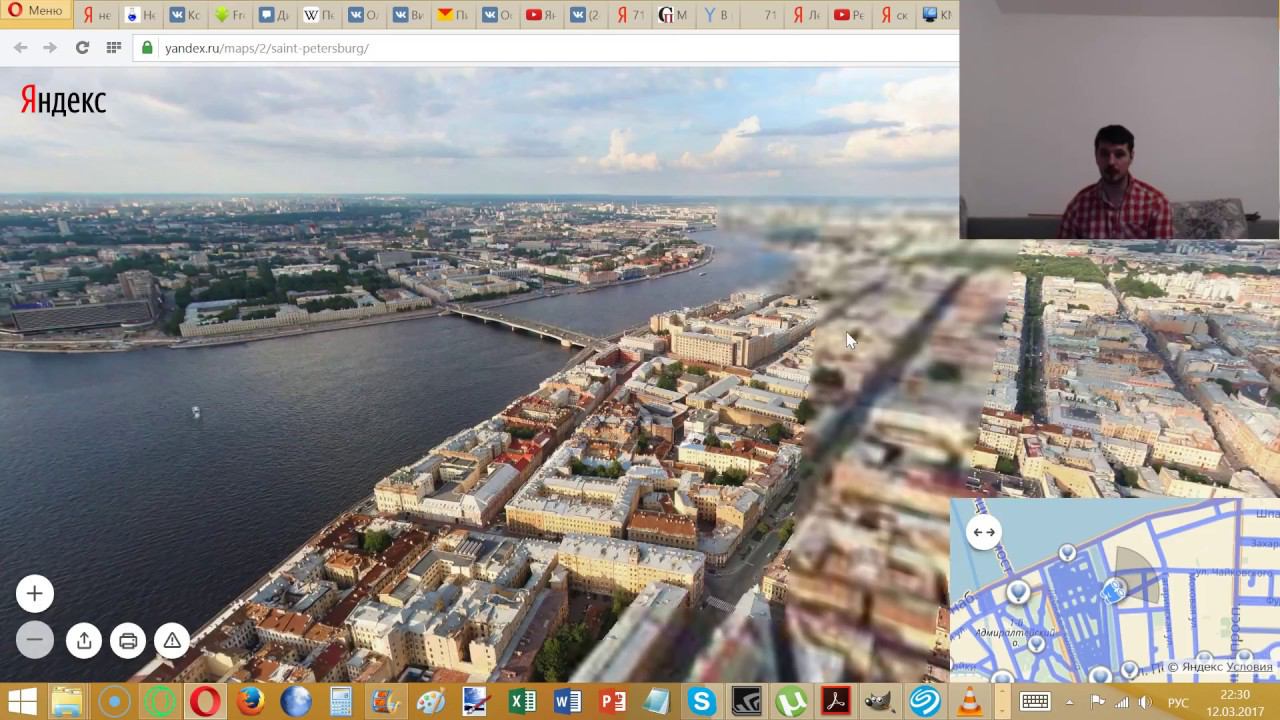Open the Opera Меню button
Image resolution: width=1280 pixels, height=720 pixels.
pyautogui.click(x=36, y=11)
